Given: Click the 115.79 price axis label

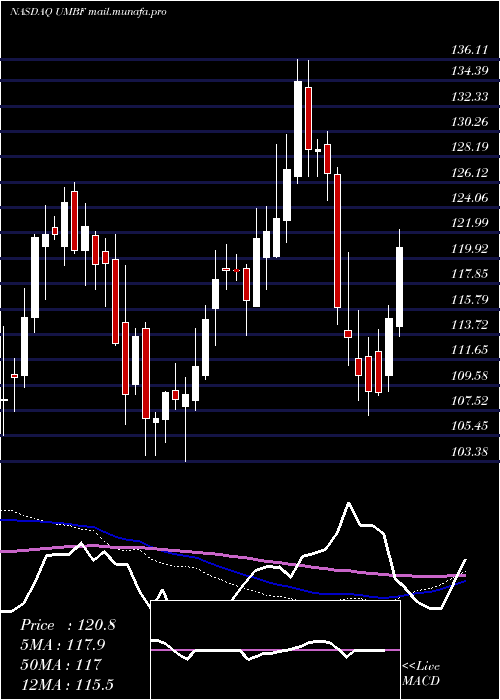Looking at the screenshot, I should pyautogui.click(x=470, y=299).
